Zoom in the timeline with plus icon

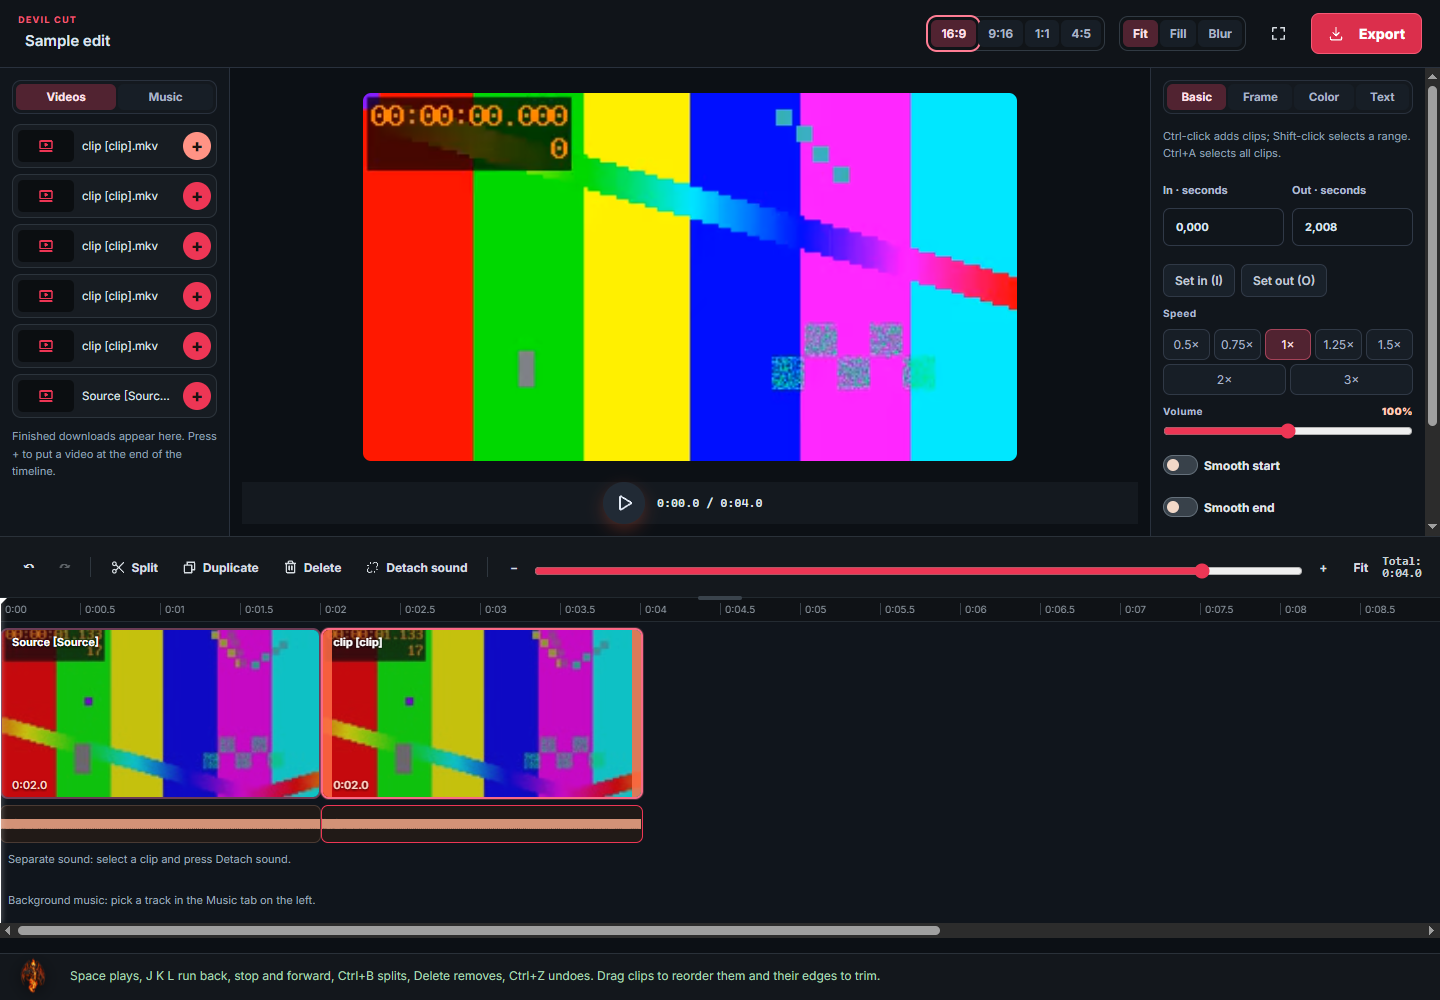[x=1323, y=568]
